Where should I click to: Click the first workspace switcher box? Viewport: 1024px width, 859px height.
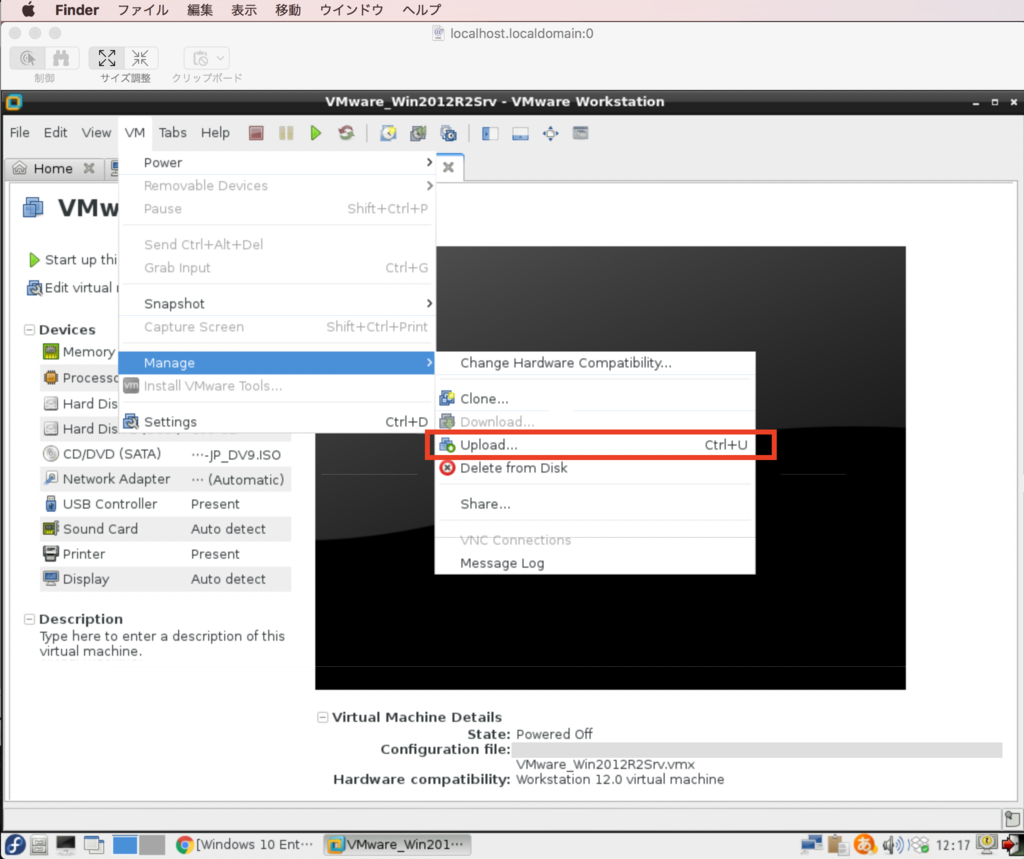click(x=125, y=845)
